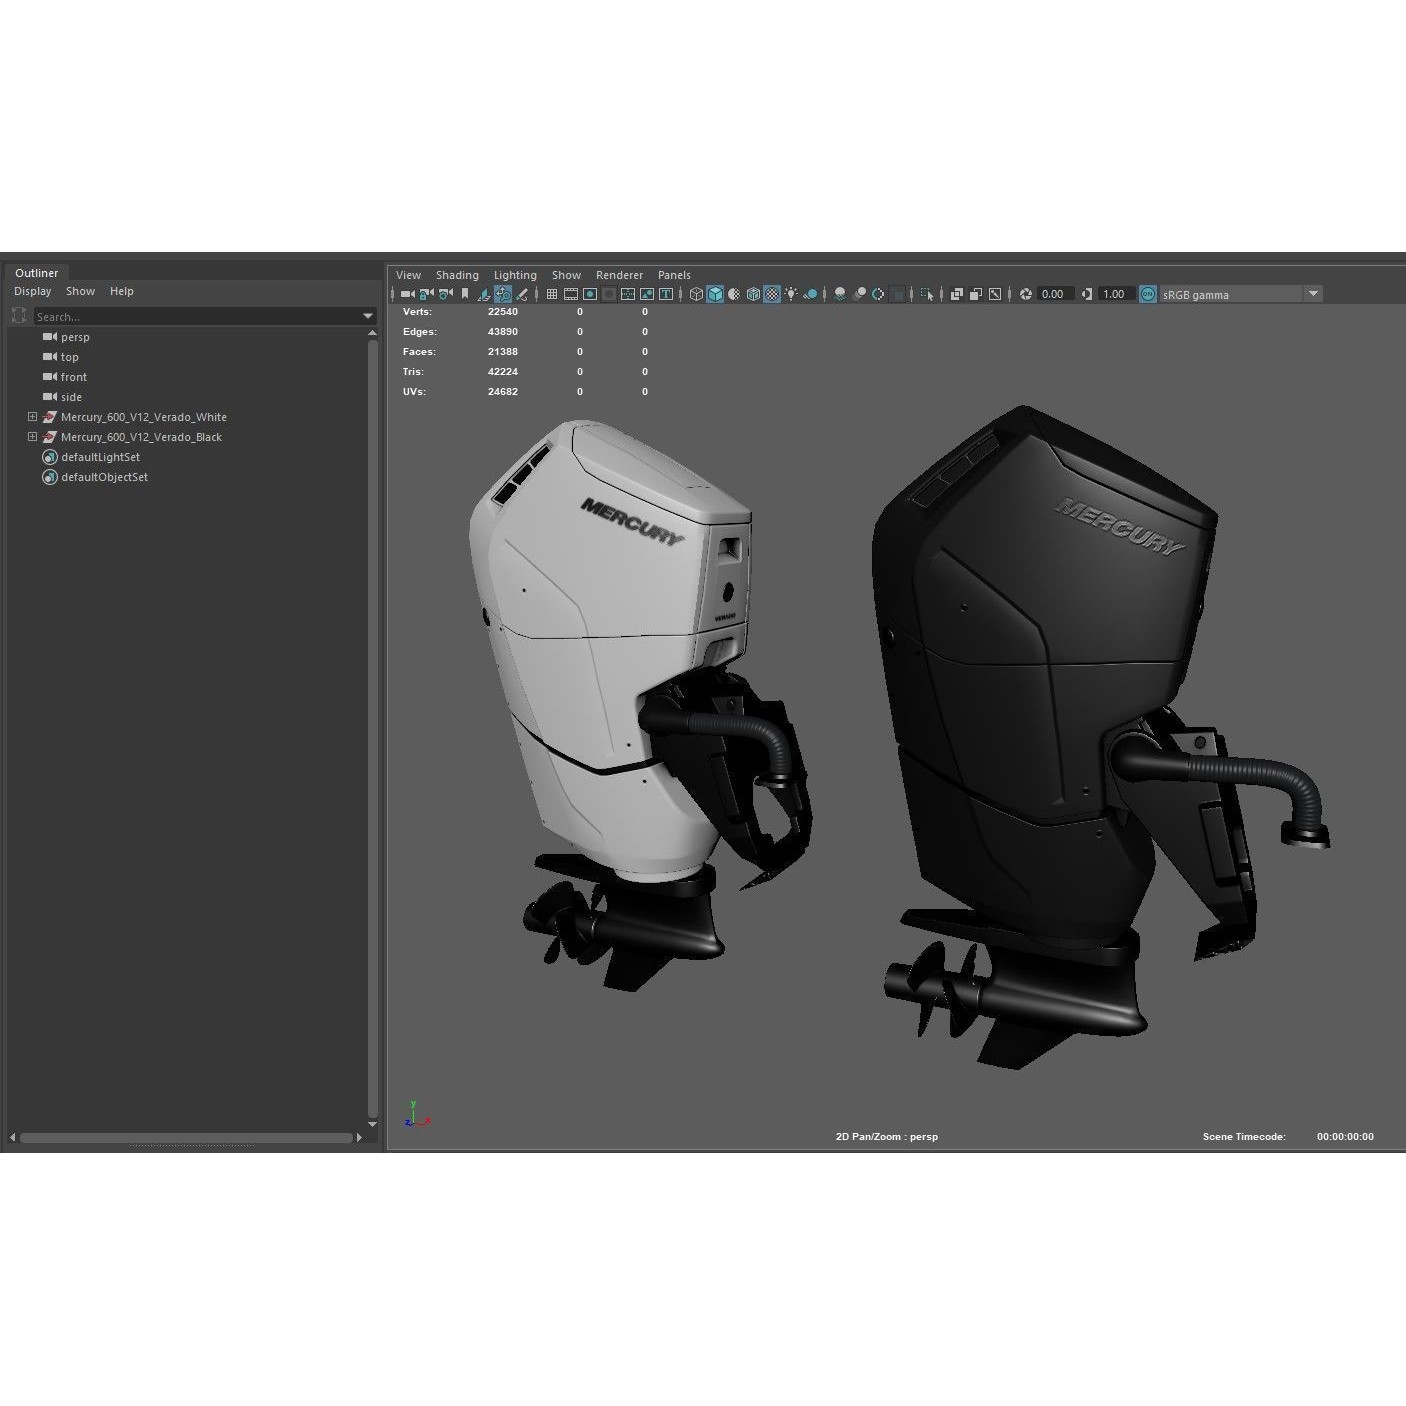The height and width of the screenshot is (1406, 1406).
Task: Enable the Wireframe display mode icon
Action: 695,294
